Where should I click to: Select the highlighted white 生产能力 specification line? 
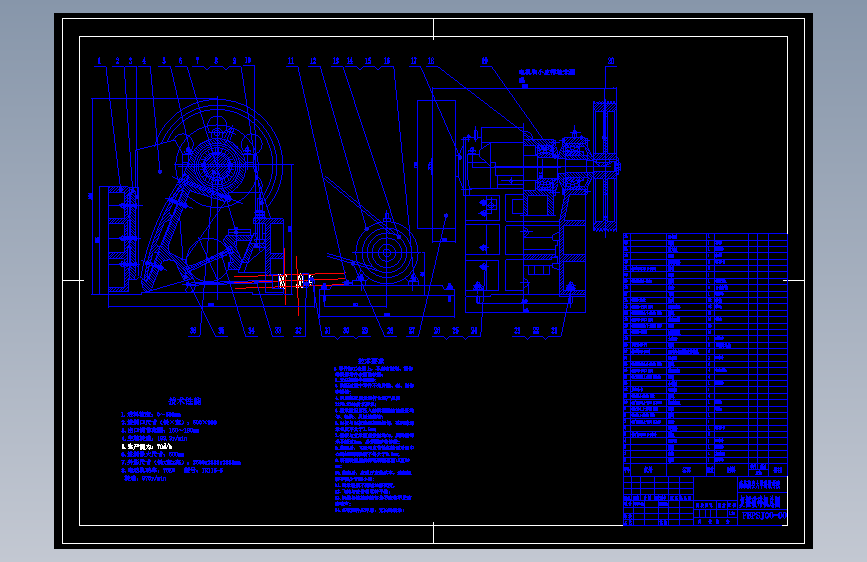click(147, 446)
